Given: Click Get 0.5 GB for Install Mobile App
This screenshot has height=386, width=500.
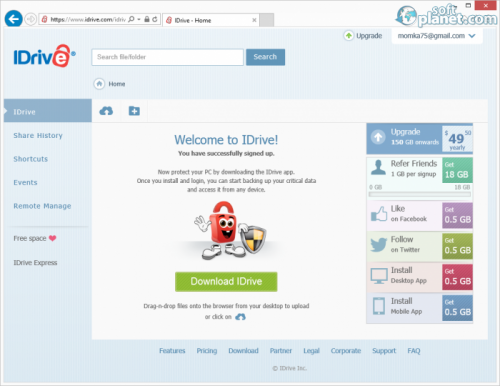Looking at the screenshot, I should click(457, 308).
